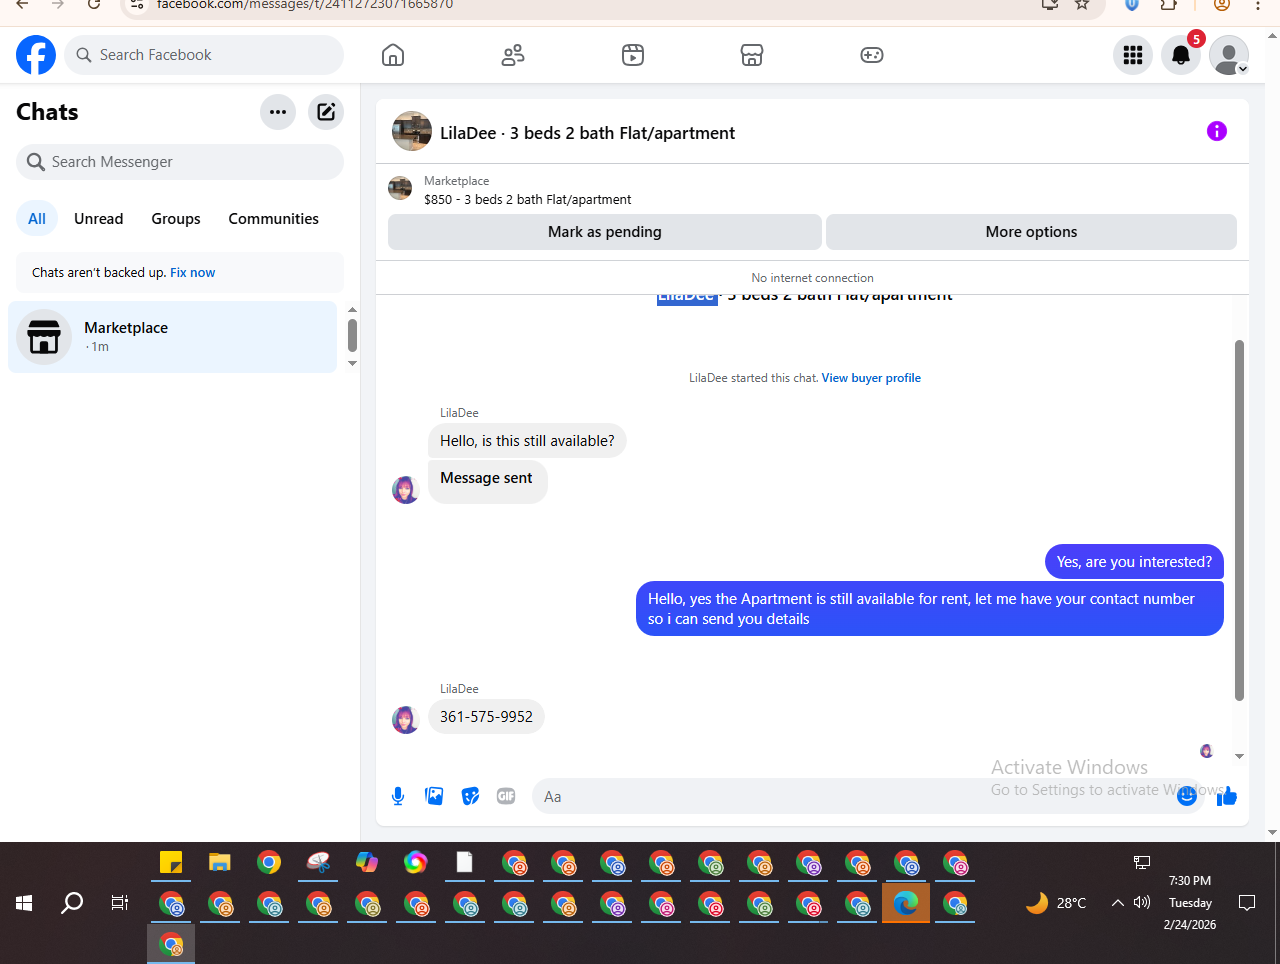Click the 'Yes, are you interested?' message
Image resolution: width=1280 pixels, height=964 pixels.
coord(1134,562)
